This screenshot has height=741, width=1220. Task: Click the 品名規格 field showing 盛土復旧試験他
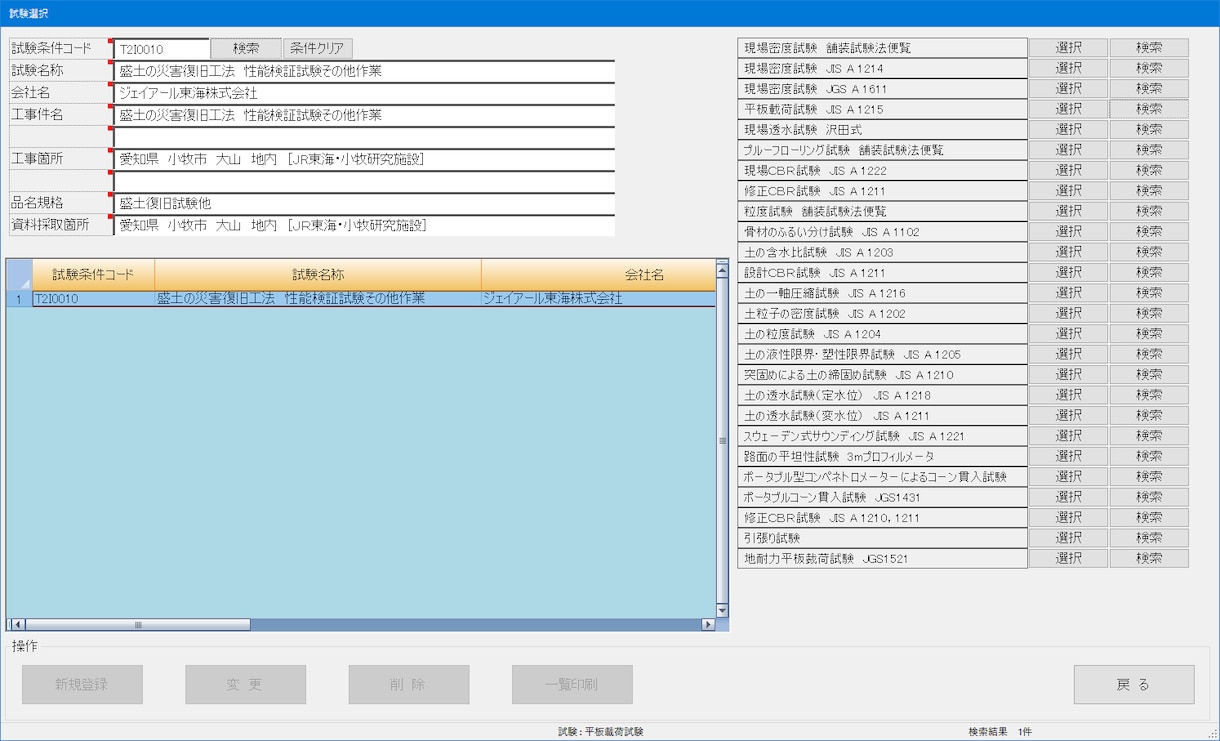[364, 203]
